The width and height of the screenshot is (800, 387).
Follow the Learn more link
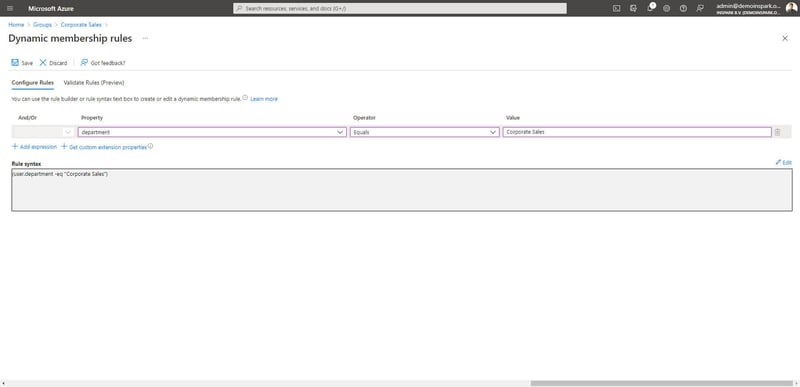264,99
